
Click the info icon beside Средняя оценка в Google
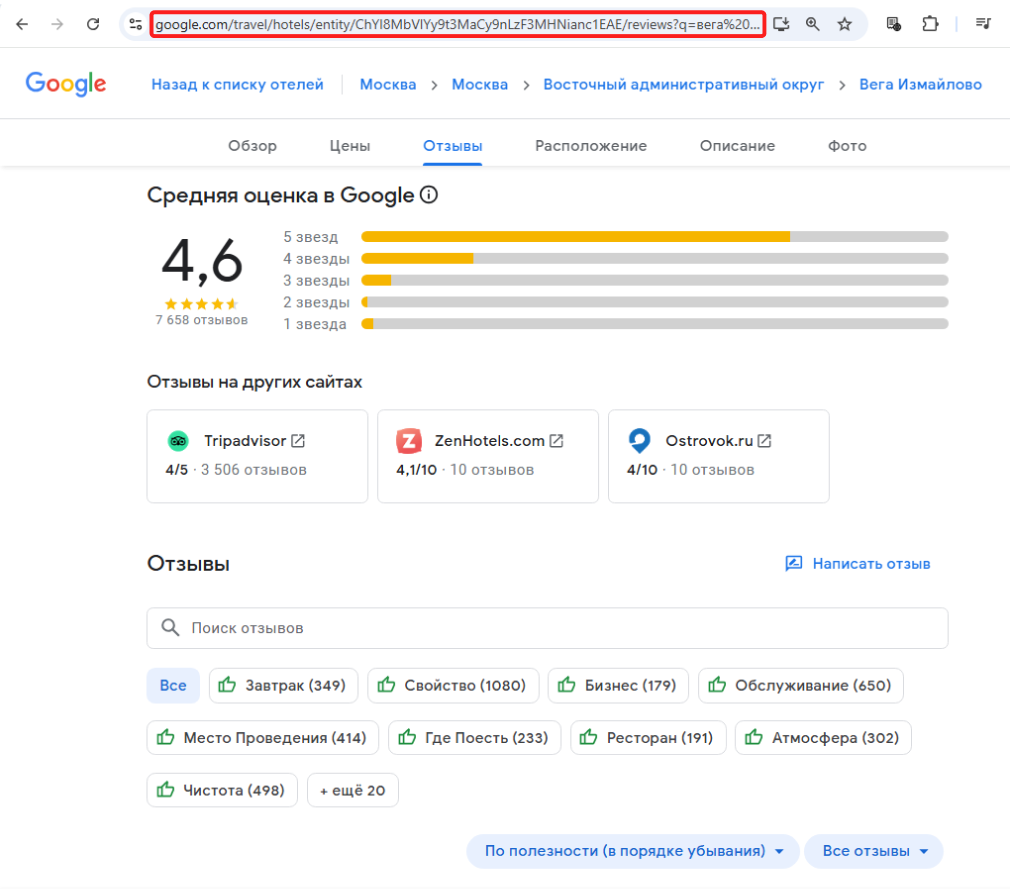429,195
